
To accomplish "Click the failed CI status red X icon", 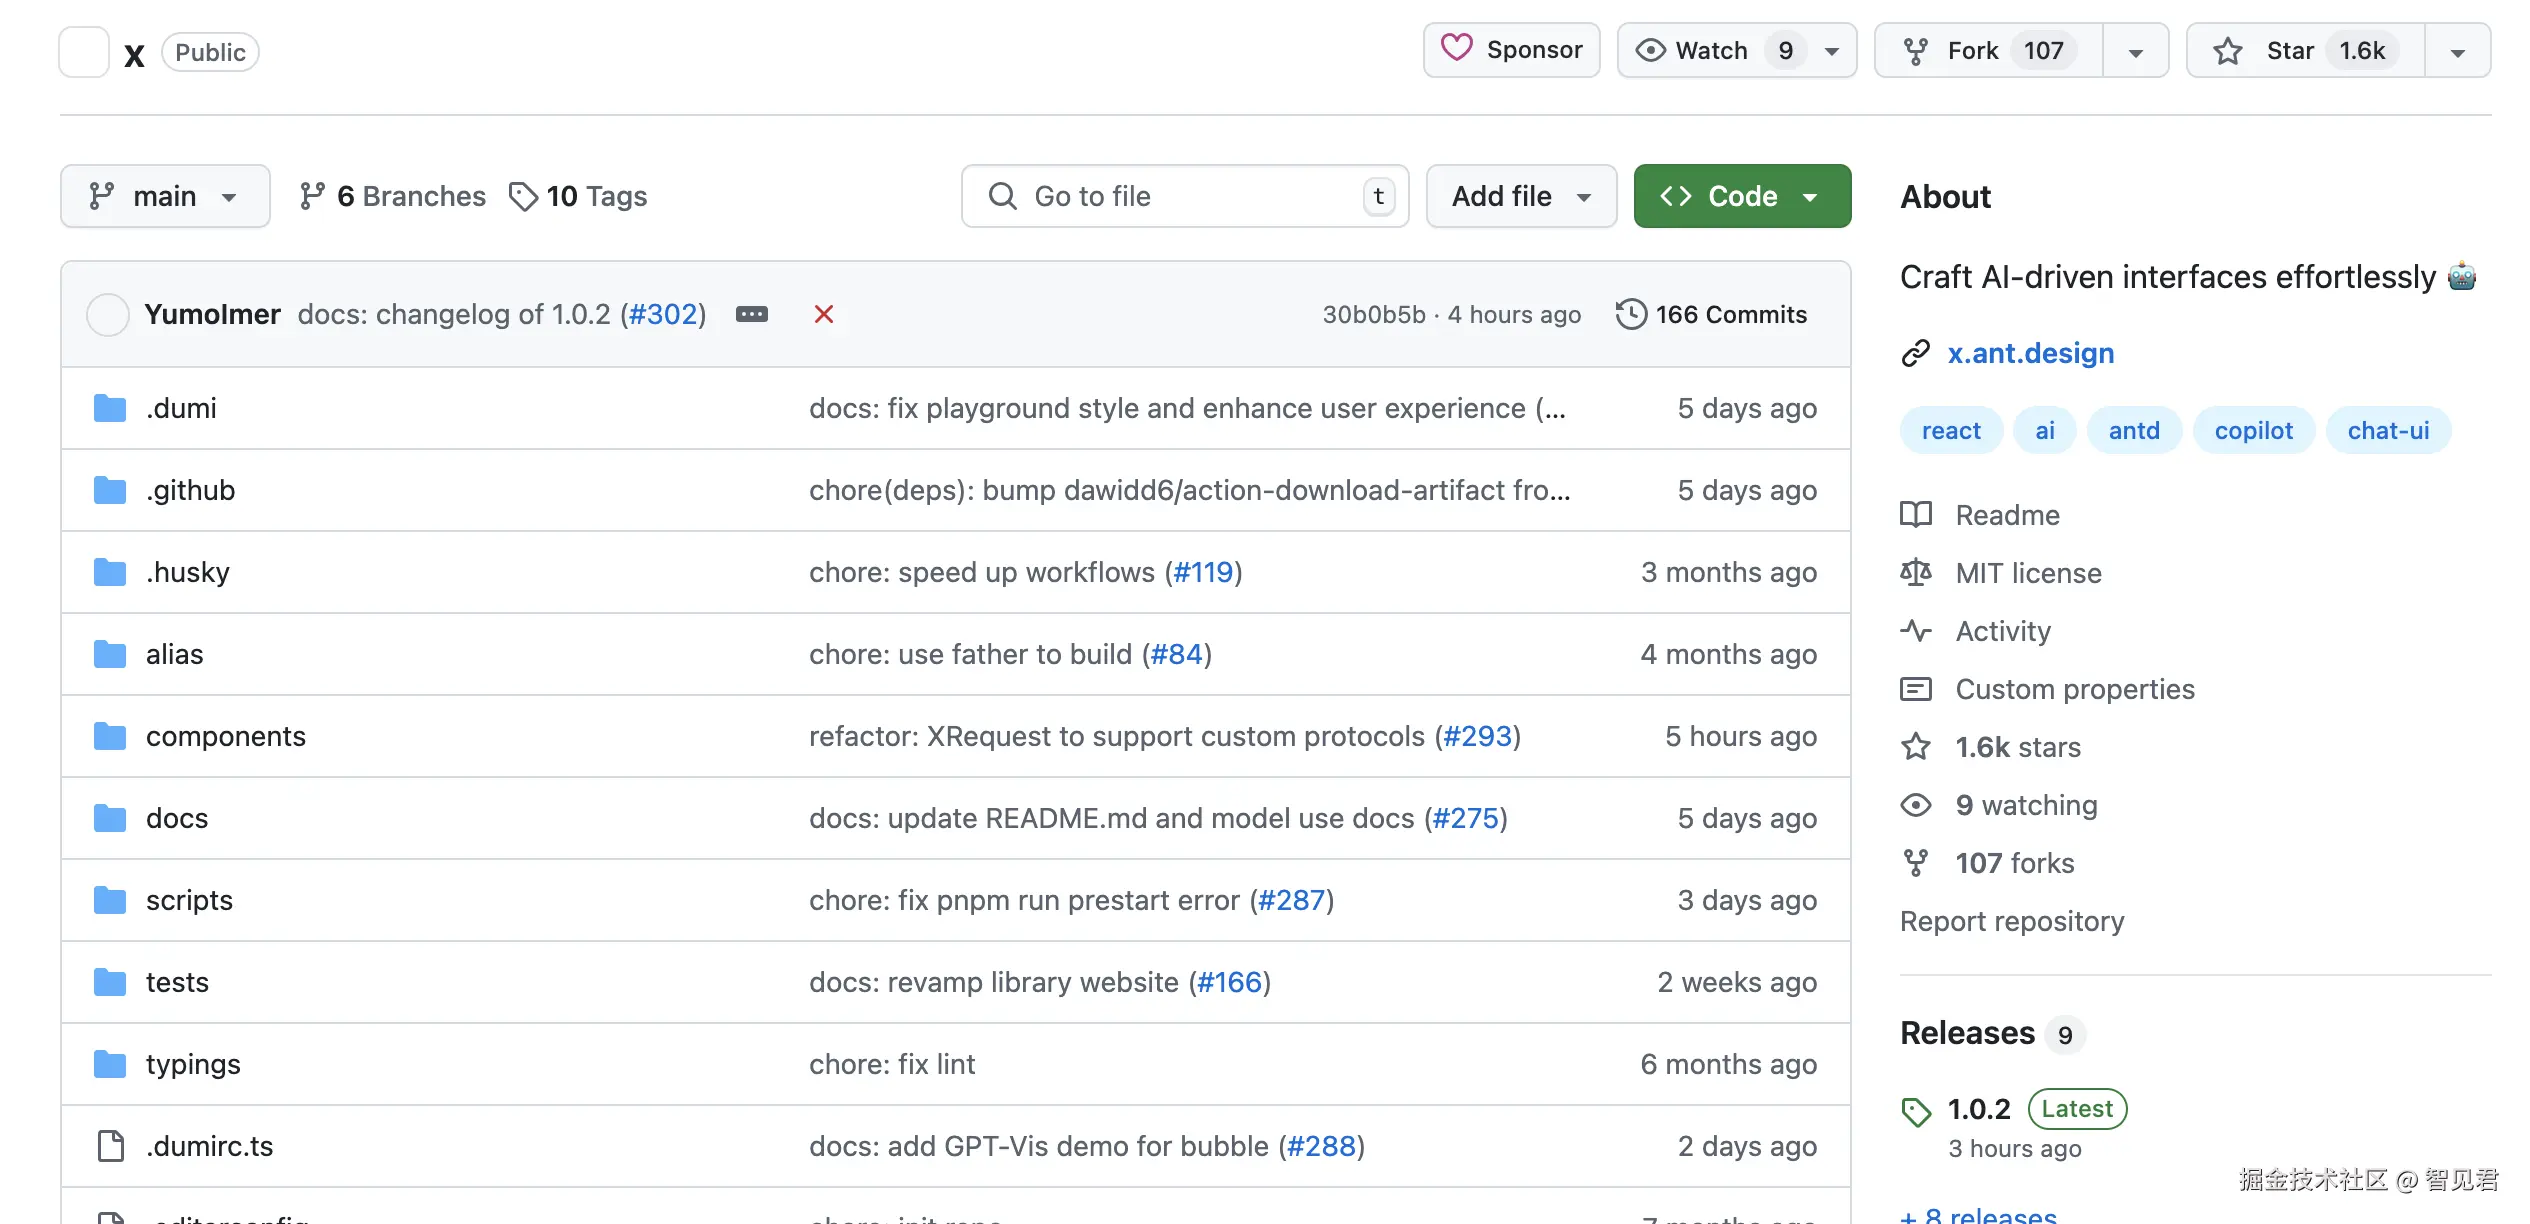I will (823, 314).
